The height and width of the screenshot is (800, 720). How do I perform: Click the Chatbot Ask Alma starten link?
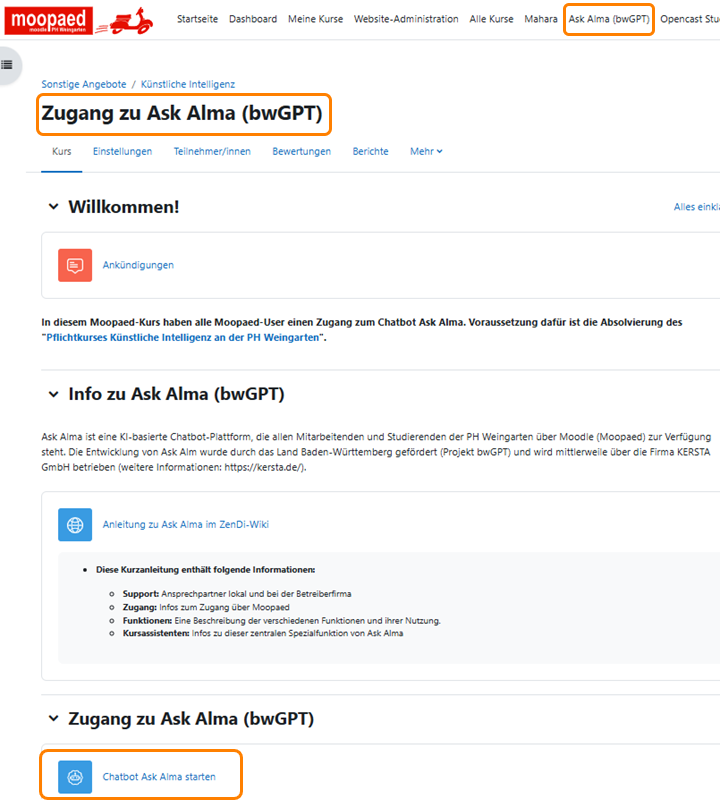[x=159, y=776]
